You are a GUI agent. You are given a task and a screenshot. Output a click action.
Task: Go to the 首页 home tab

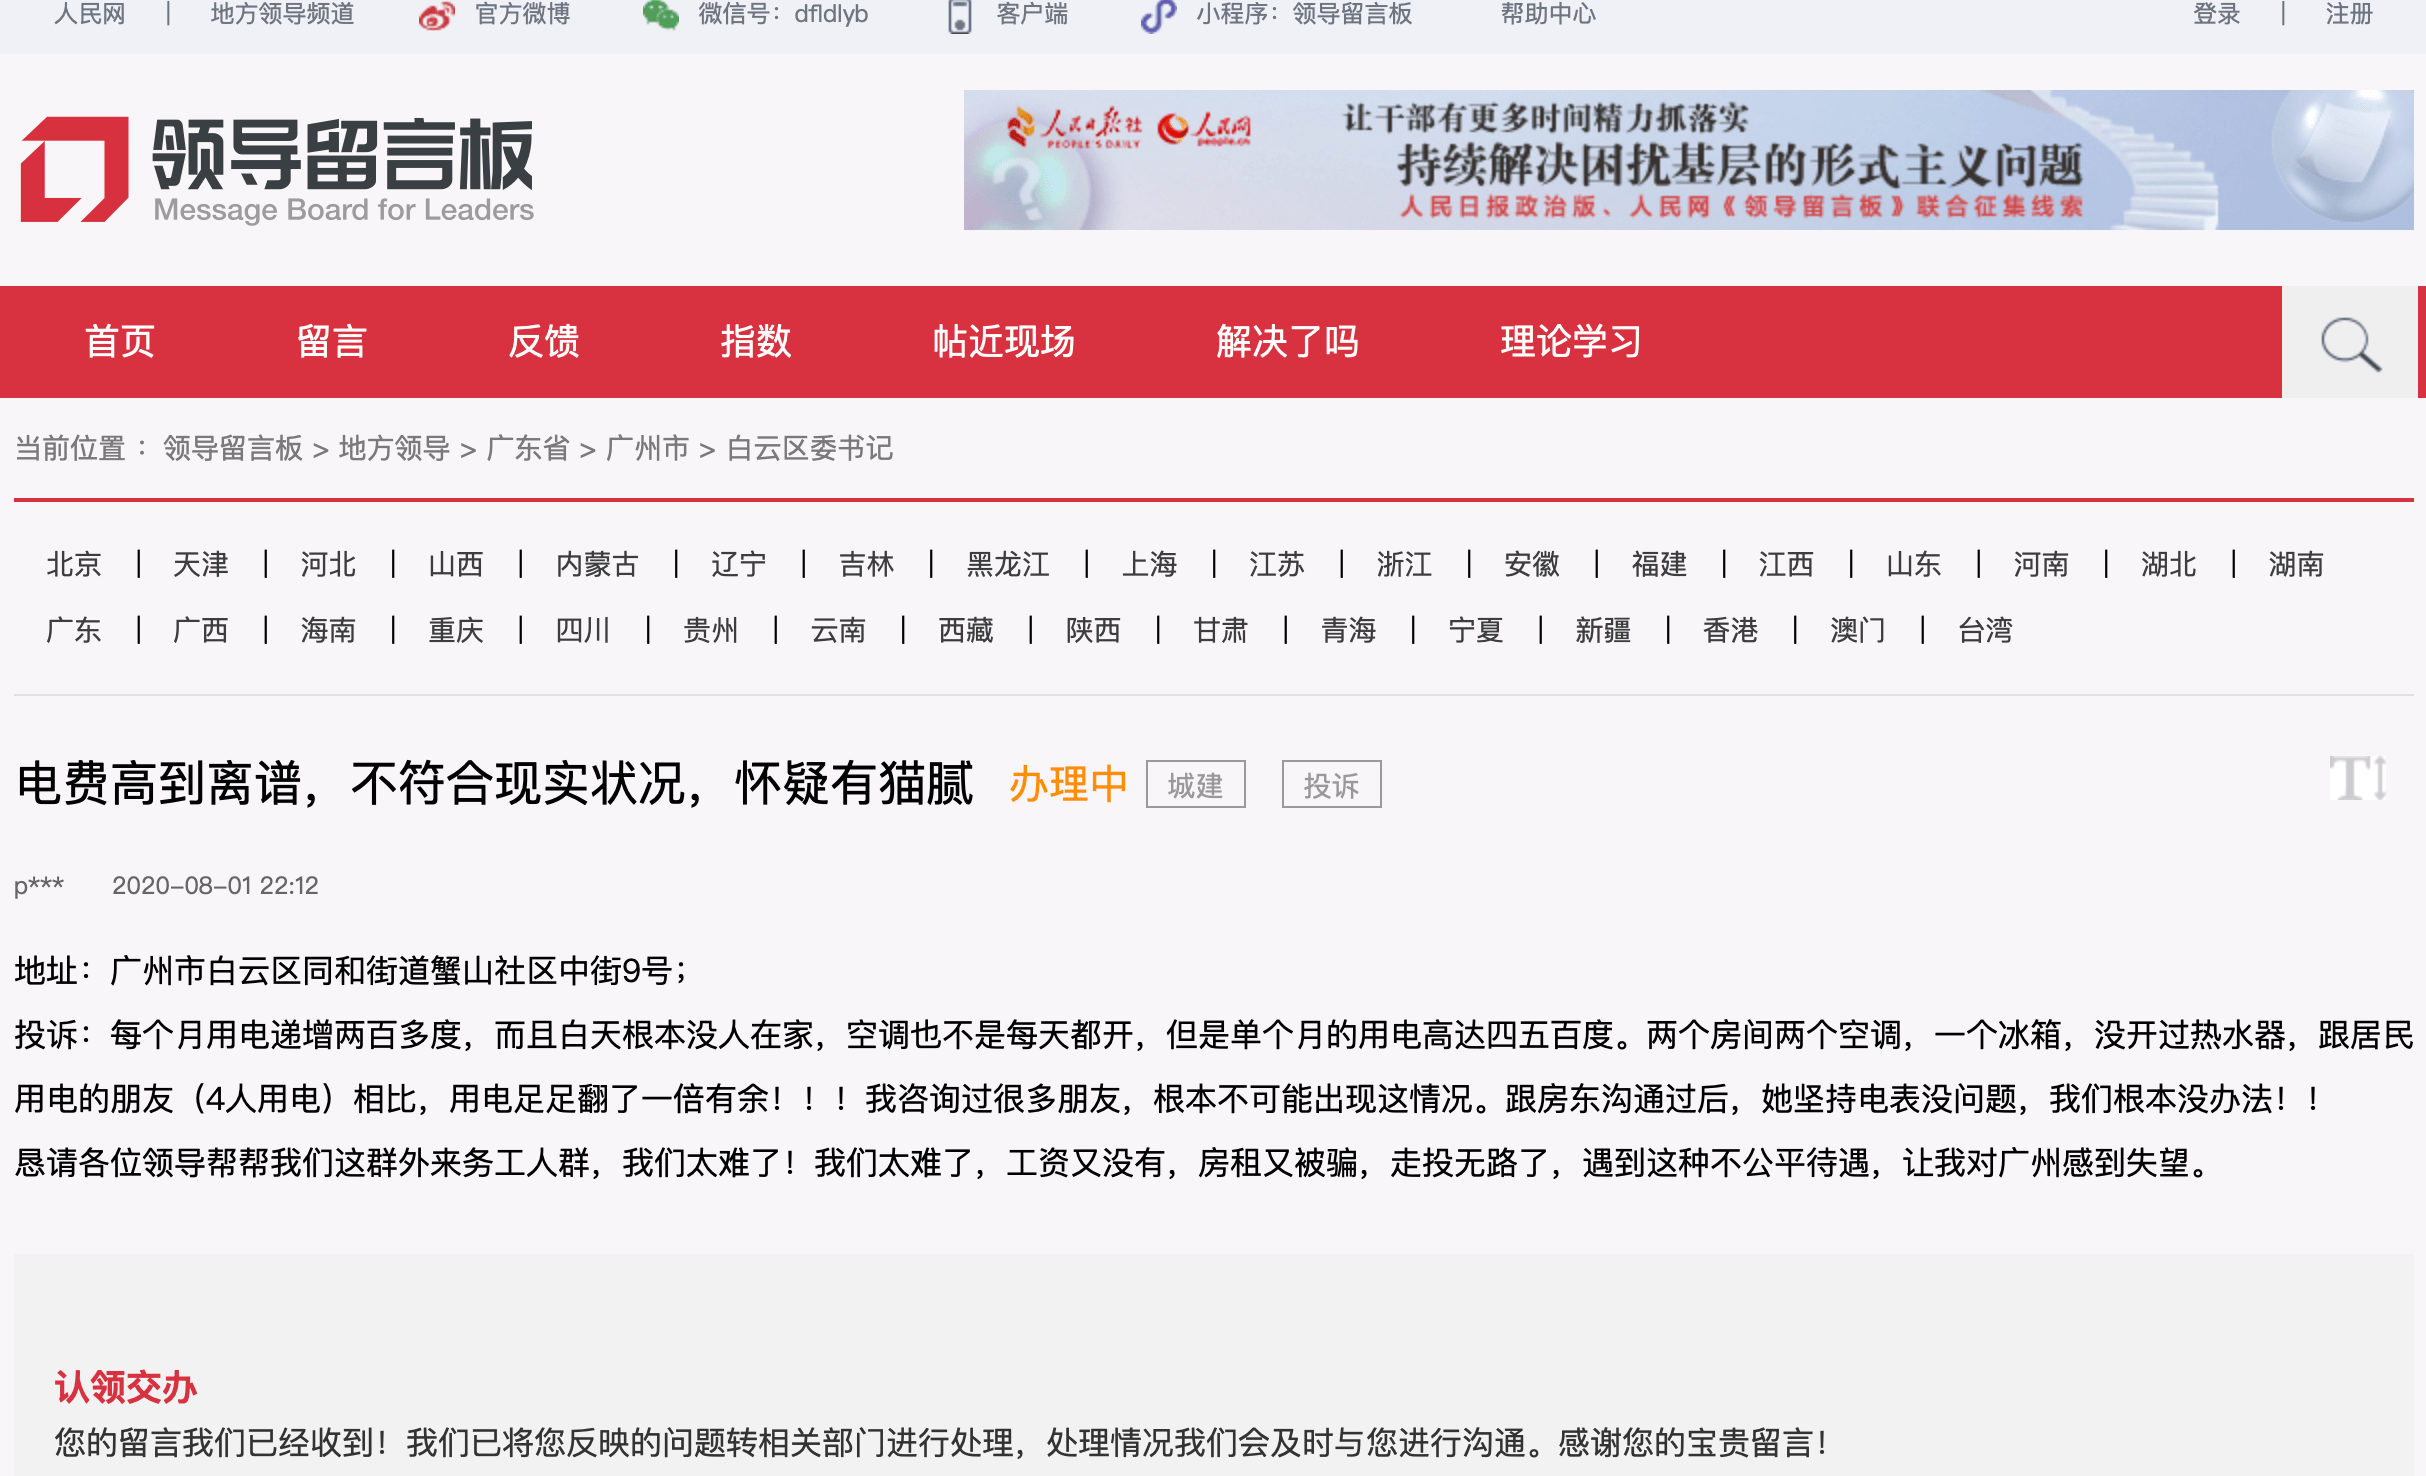[120, 342]
